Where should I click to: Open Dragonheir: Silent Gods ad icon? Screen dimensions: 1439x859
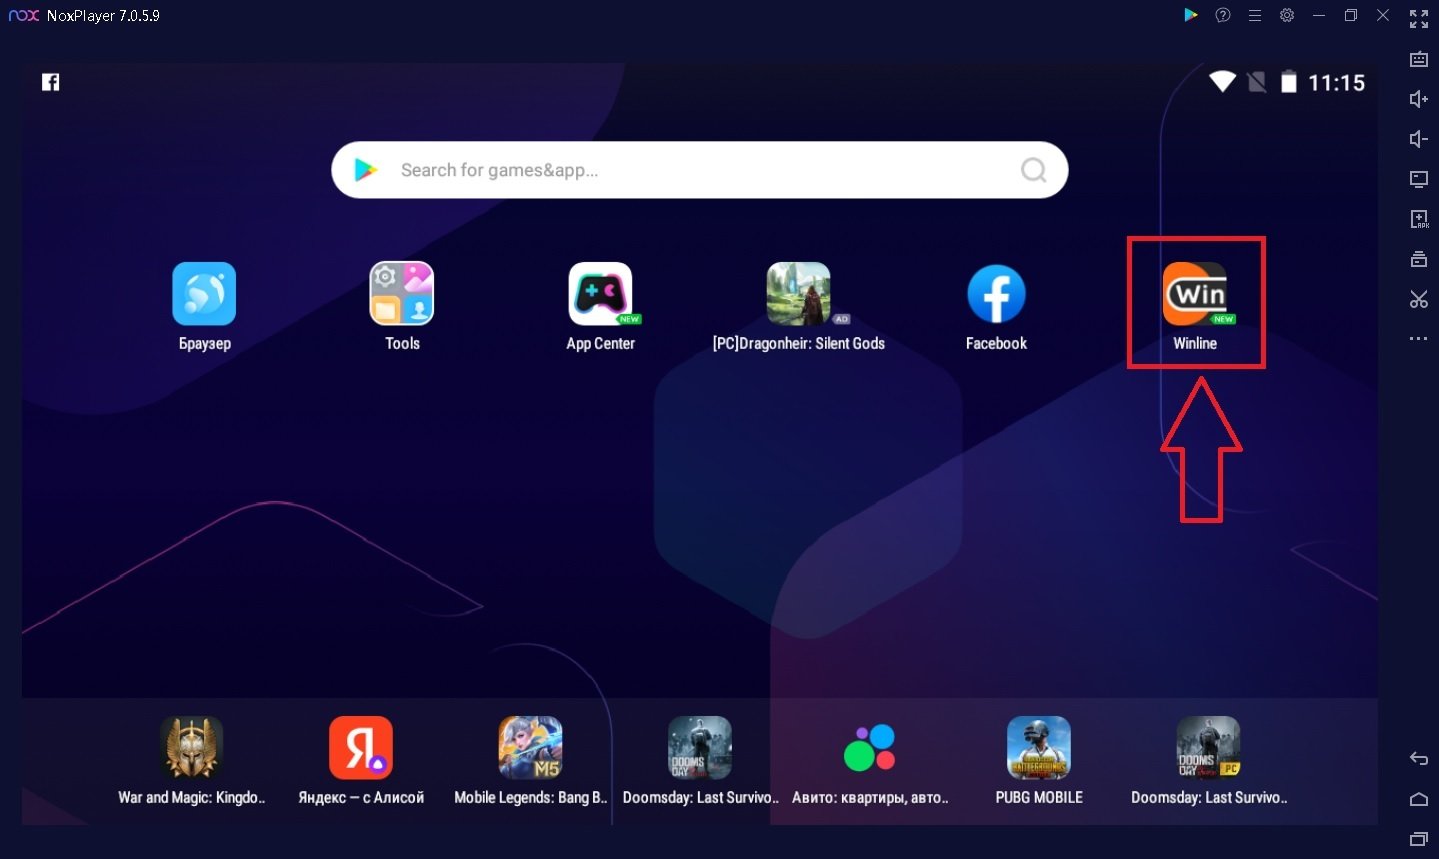click(798, 295)
